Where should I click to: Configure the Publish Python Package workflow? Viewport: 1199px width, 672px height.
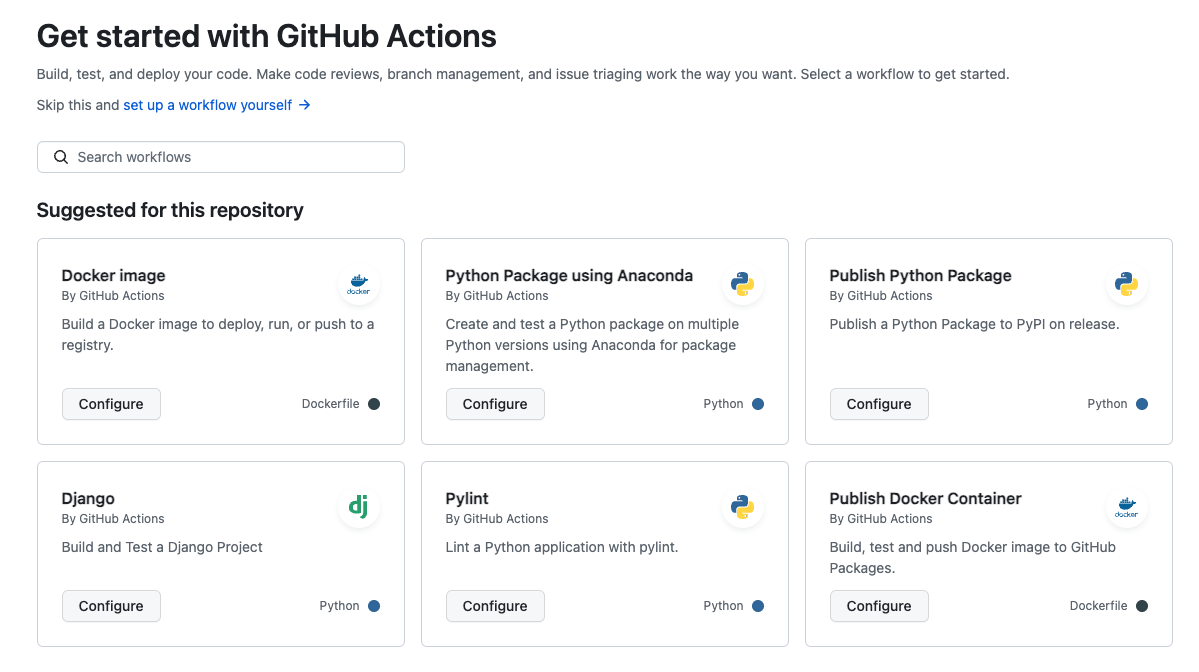point(879,404)
